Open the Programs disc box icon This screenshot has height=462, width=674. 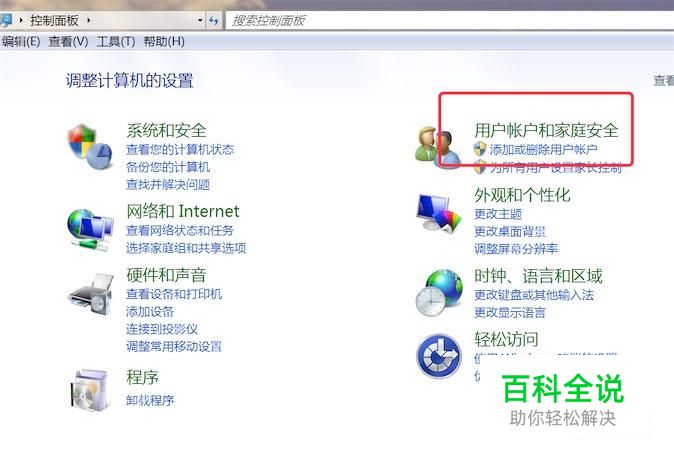tap(89, 390)
